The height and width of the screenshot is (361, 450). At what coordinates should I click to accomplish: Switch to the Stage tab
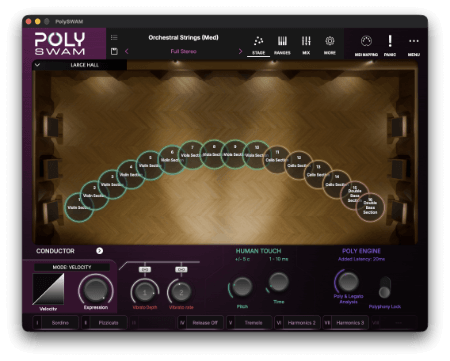point(258,45)
